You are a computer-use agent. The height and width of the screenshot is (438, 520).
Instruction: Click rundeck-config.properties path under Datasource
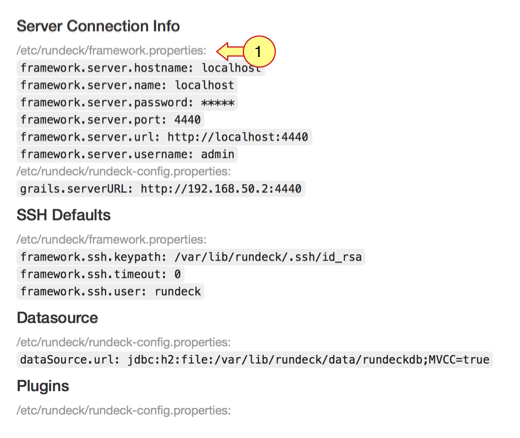pyautogui.click(x=124, y=342)
